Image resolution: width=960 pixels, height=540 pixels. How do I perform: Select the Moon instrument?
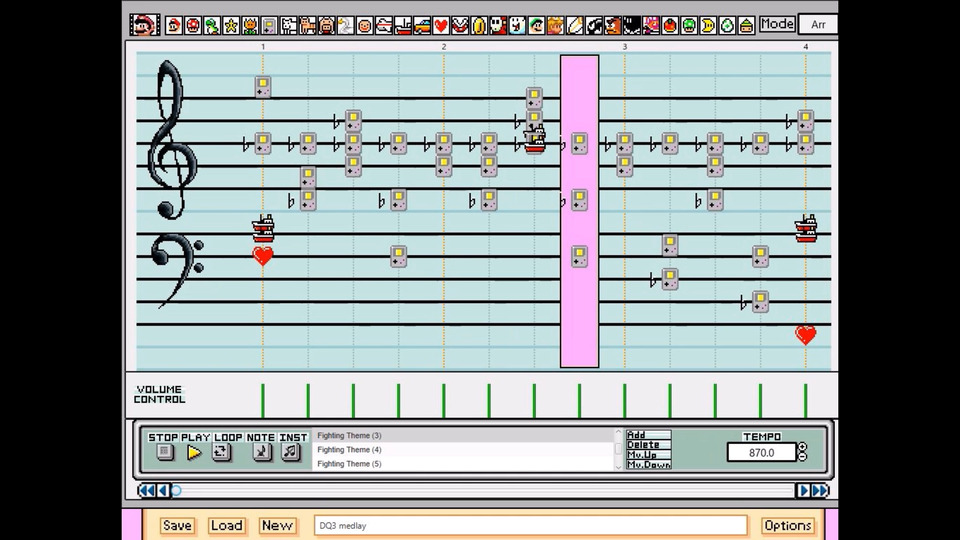[x=708, y=26]
